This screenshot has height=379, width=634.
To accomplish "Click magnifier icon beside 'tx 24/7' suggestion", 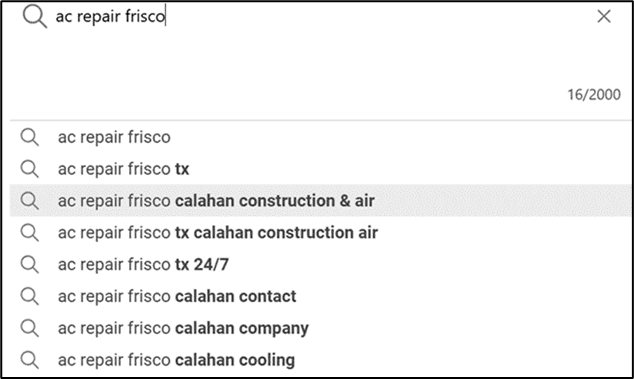I will (x=30, y=265).
